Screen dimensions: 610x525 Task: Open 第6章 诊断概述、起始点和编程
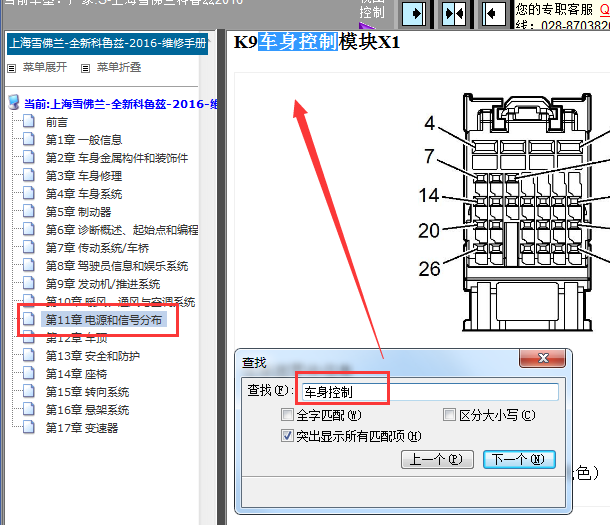122,230
